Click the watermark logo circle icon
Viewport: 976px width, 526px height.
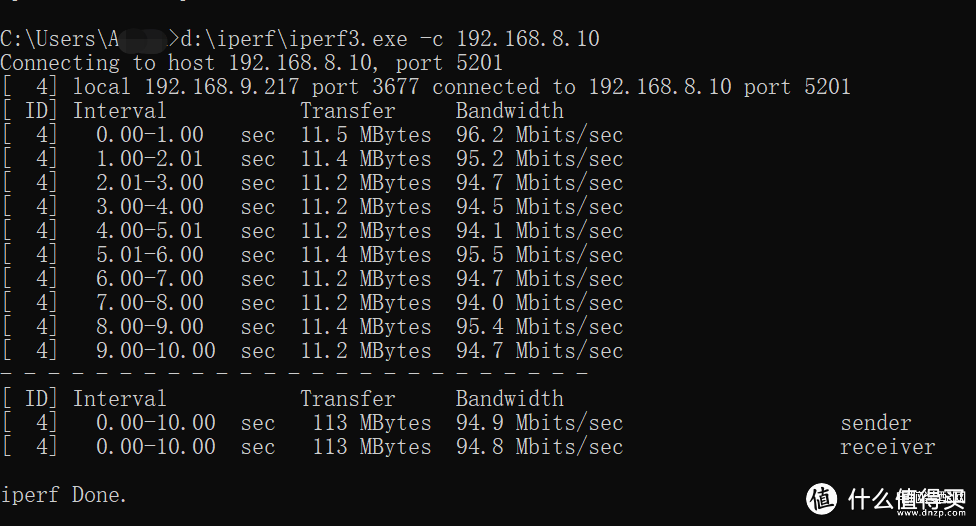[822, 499]
